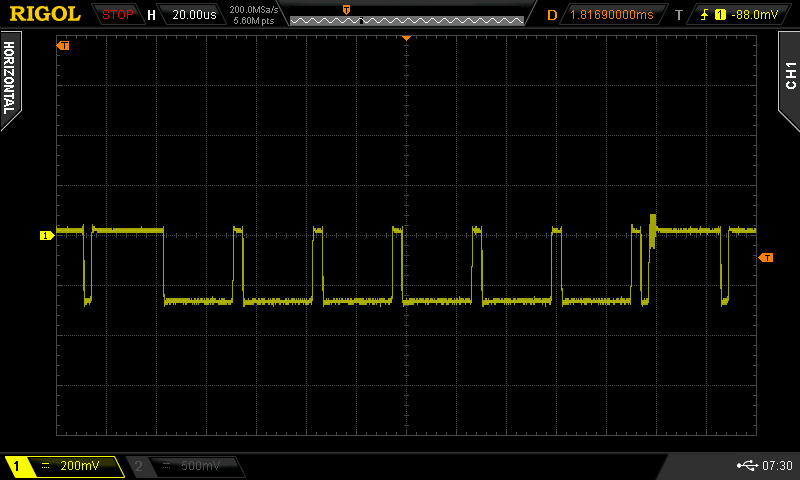
Task: Click the rising edge trigger icon
Action: point(705,15)
